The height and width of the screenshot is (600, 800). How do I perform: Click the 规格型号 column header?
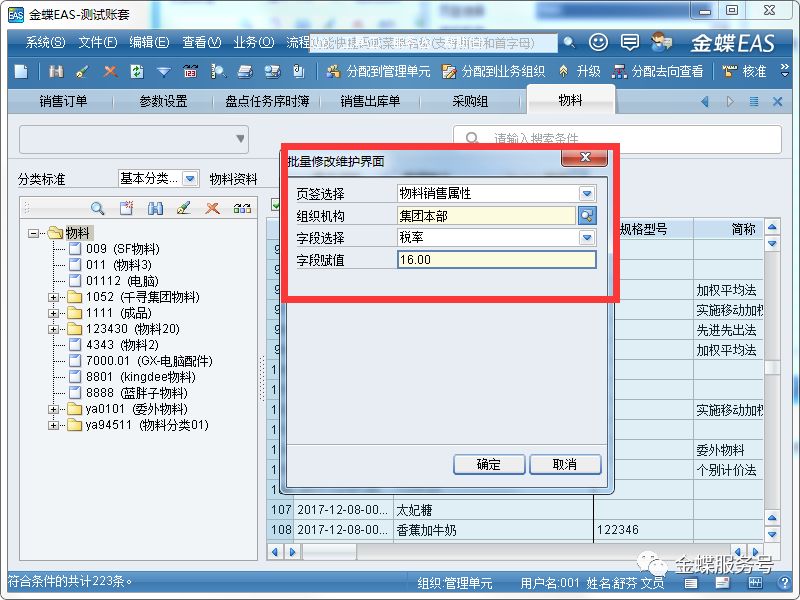tap(643, 229)
